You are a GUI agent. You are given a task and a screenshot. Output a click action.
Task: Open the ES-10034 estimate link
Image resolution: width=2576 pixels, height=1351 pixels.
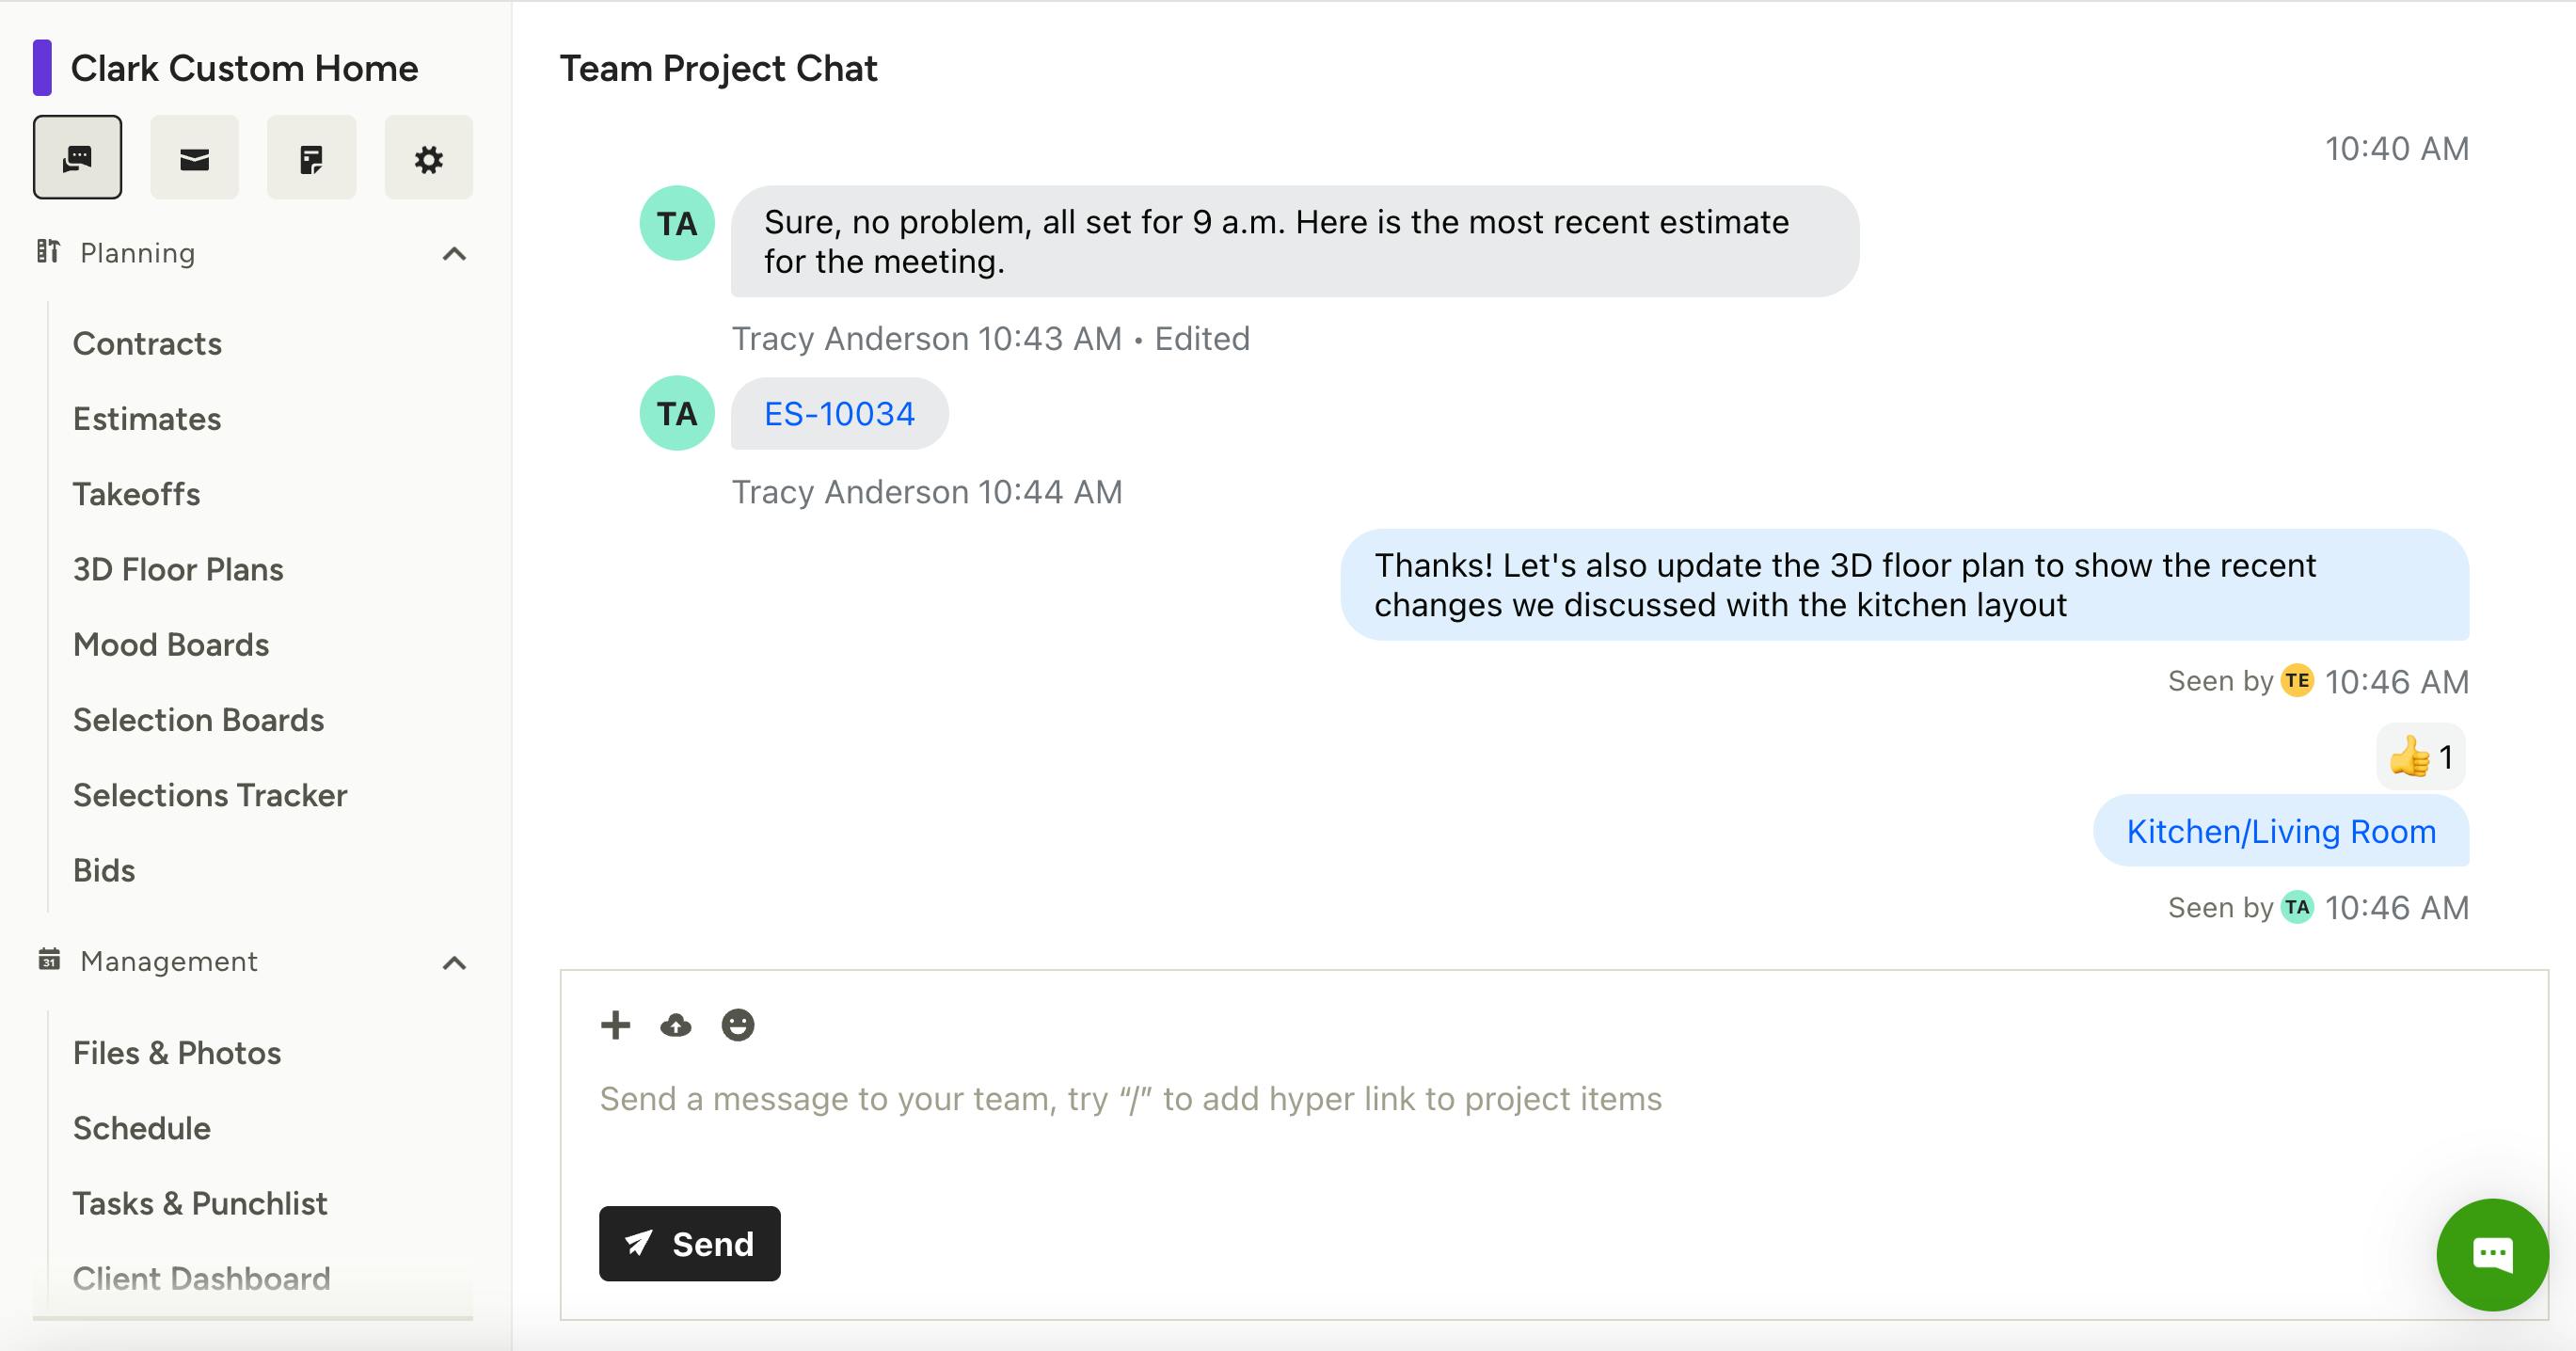coord(839,414)
